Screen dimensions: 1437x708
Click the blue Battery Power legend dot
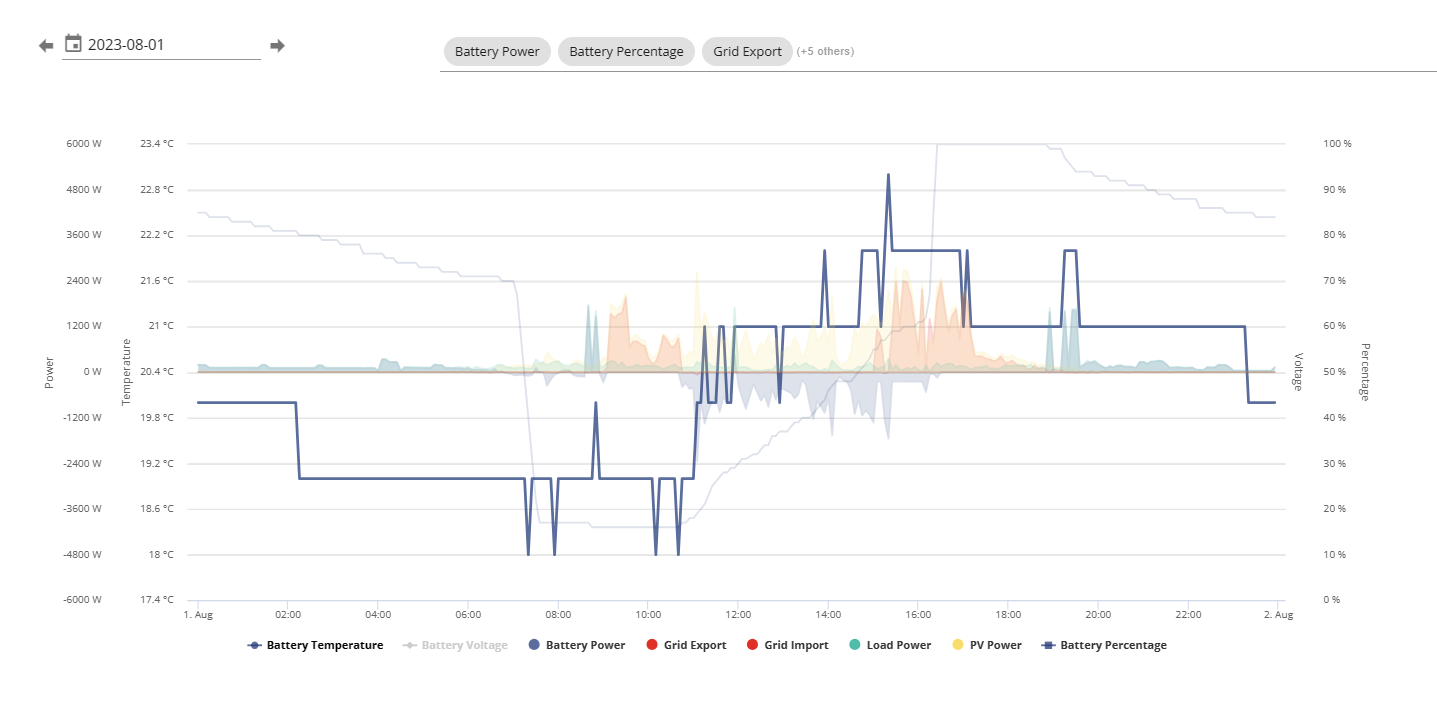[534, 645]
